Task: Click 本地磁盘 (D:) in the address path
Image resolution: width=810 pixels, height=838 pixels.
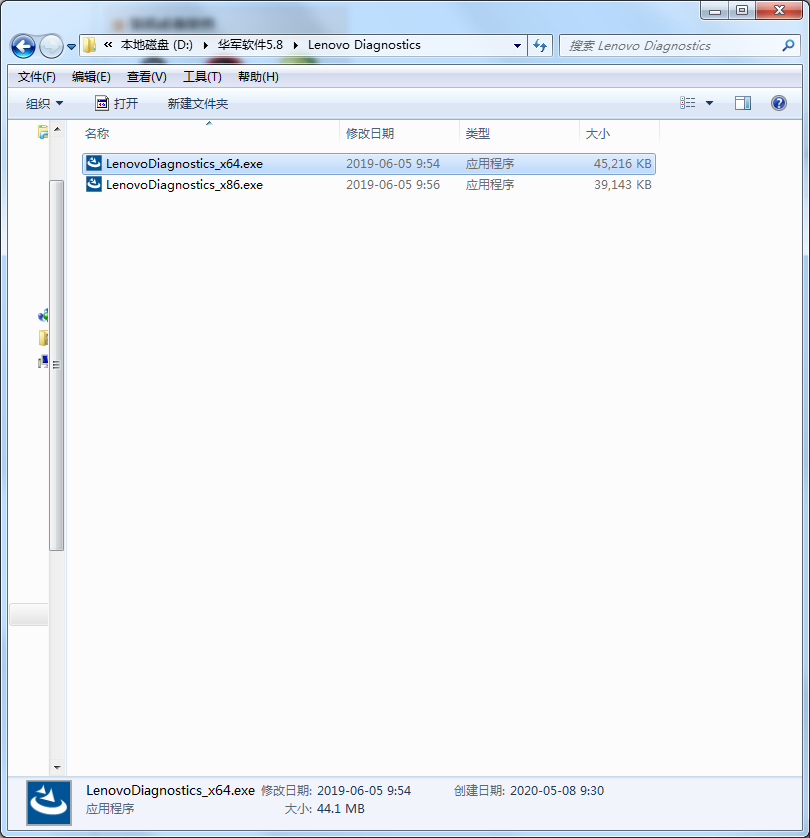Action: [157, 45]
